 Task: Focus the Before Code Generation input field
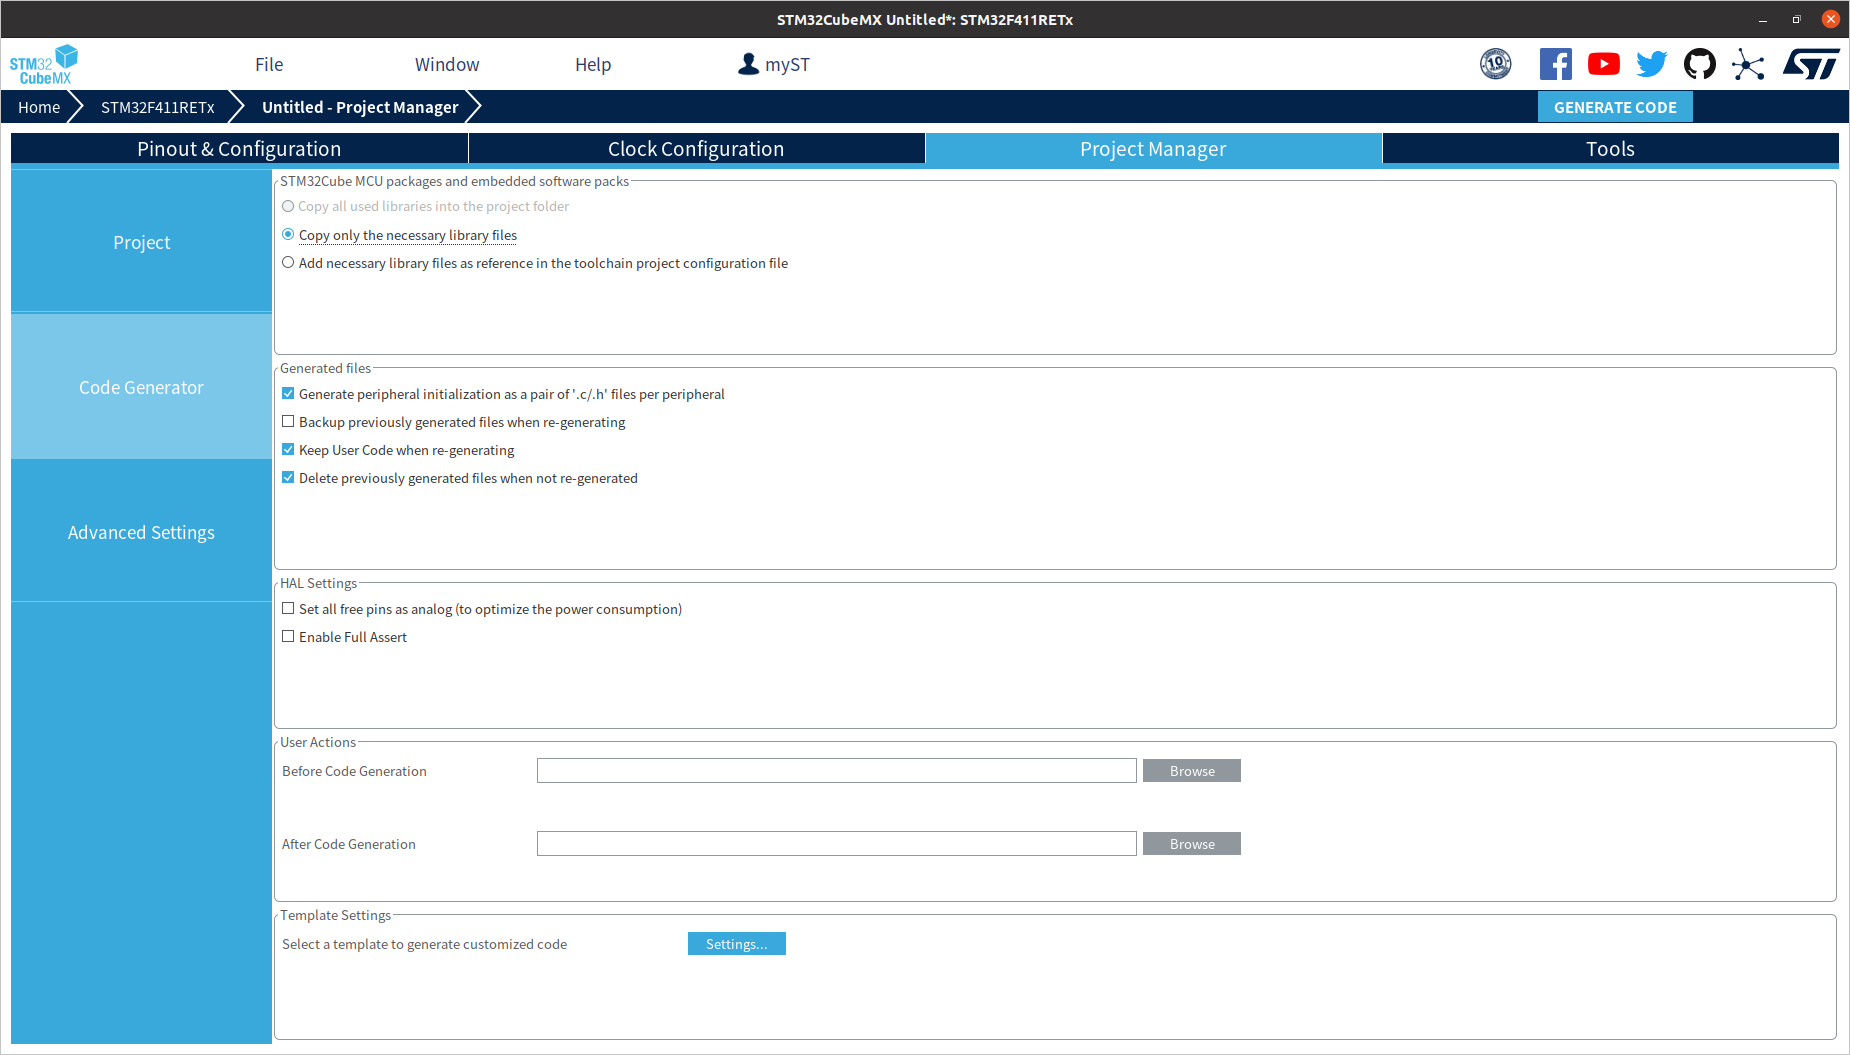837,771
